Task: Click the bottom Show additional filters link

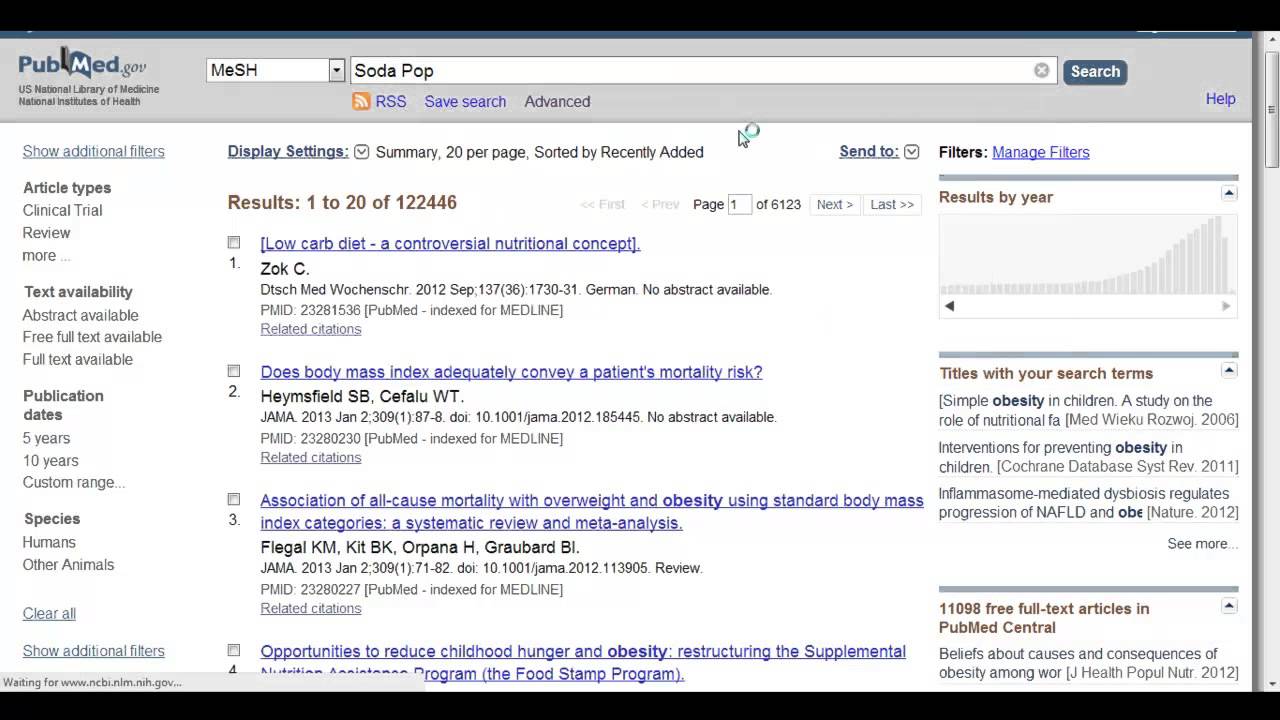Action: coord(94,651)
